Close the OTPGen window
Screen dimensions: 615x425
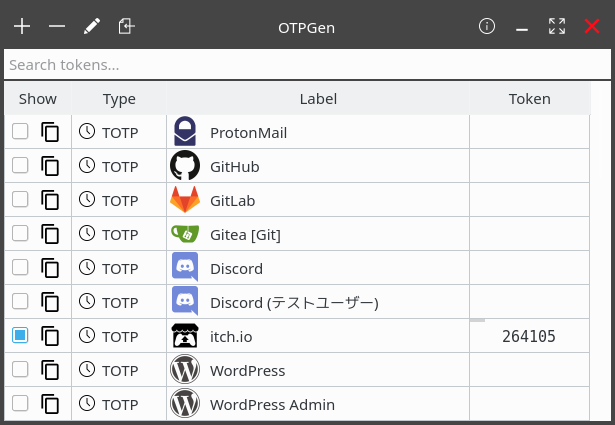click(x=592, y=27)
